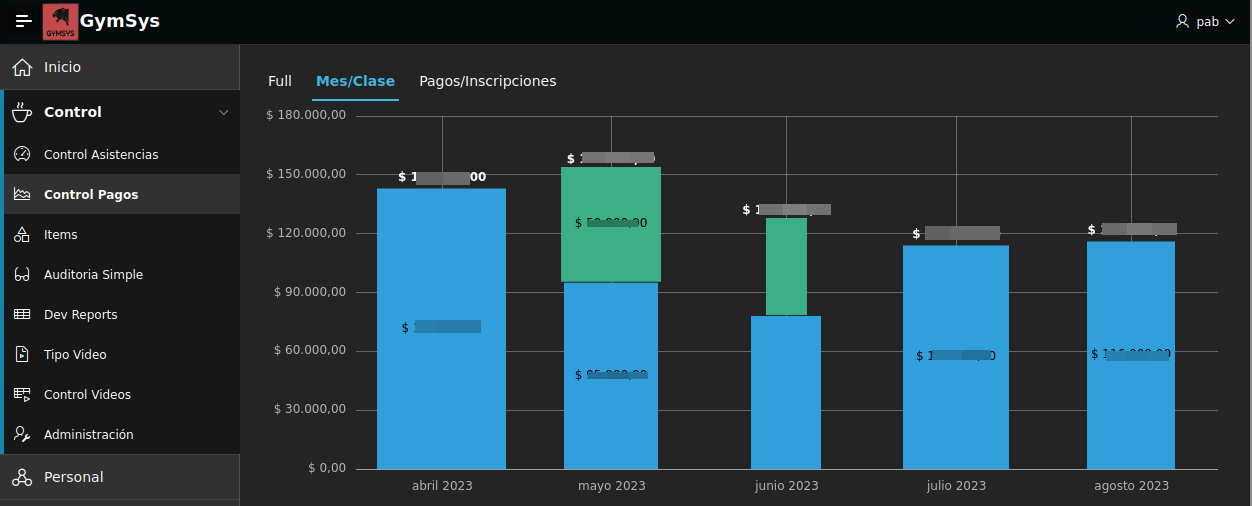
Task: Collapse the Control section chevron
Action: [x=223, y=113]
